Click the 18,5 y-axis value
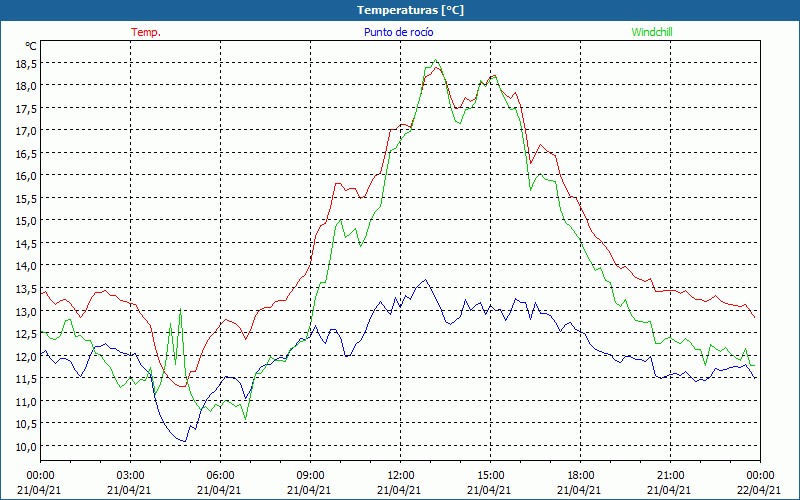The width and height of the screenshot is (800, 500). click(25, 63)
